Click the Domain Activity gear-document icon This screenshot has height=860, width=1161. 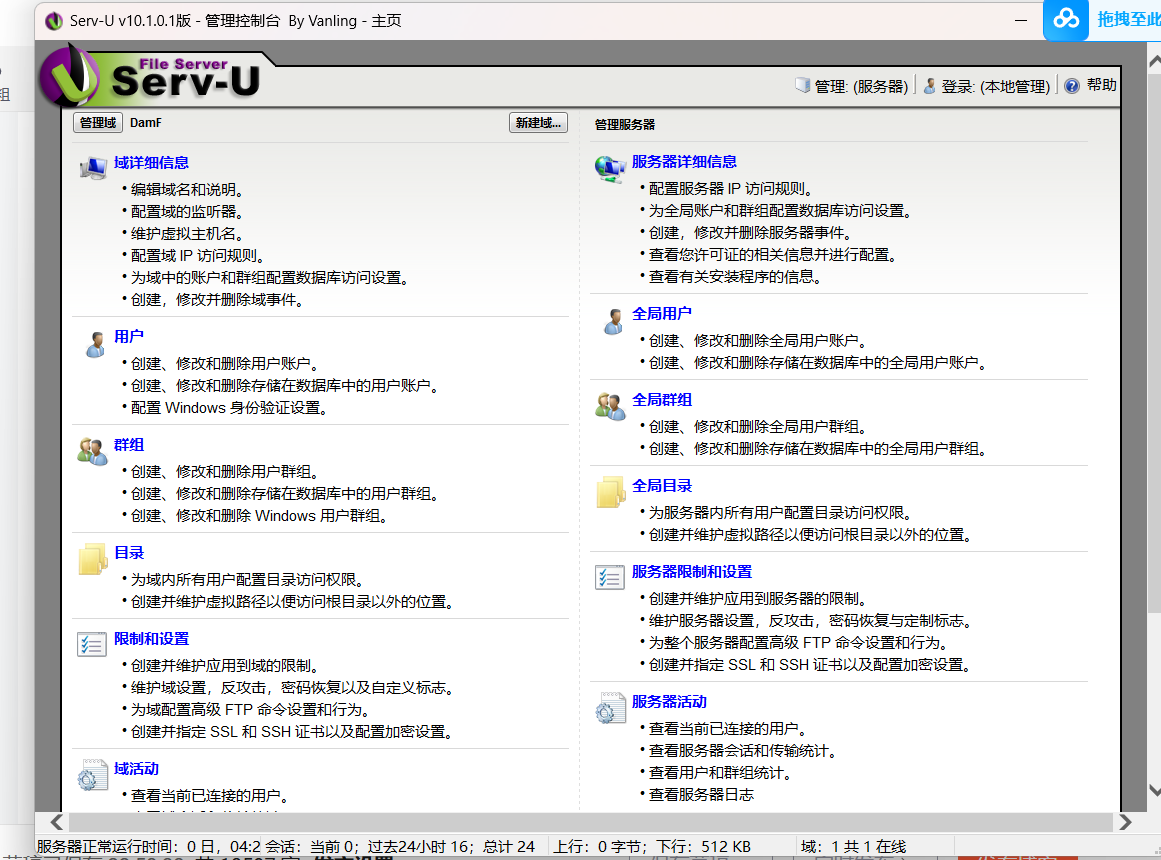click(x=93, y=776)
